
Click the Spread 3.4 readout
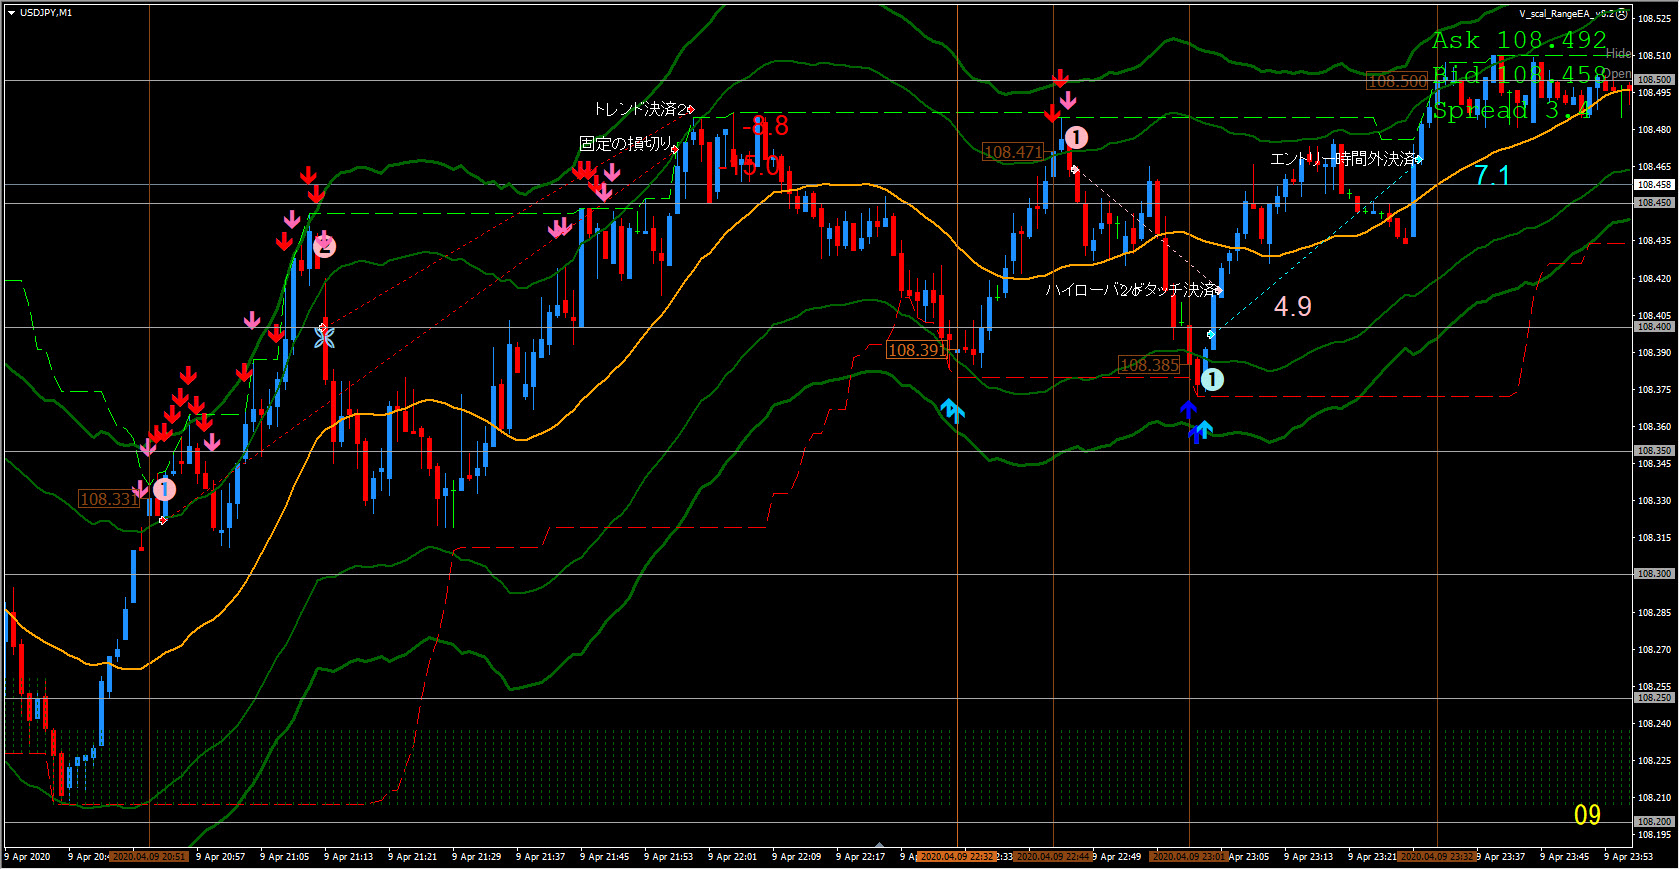point(1512,110)
